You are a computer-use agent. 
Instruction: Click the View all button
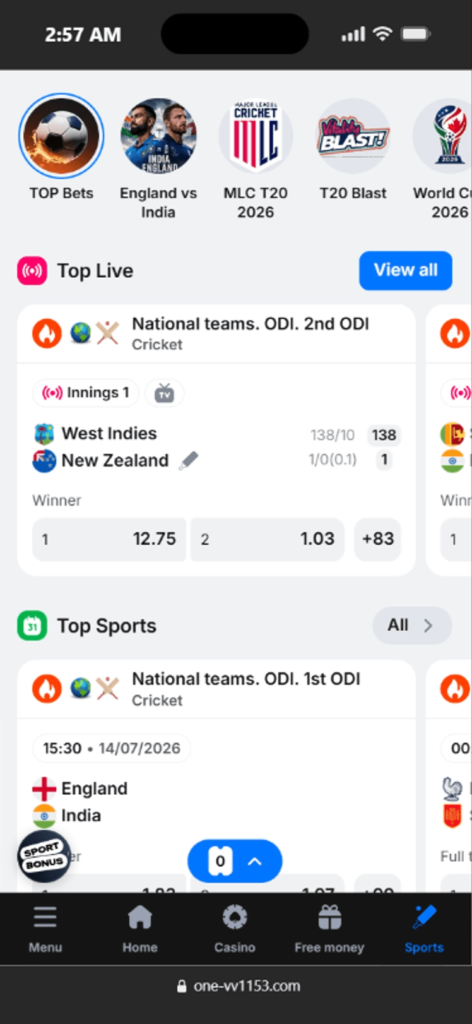pos(405,270)
